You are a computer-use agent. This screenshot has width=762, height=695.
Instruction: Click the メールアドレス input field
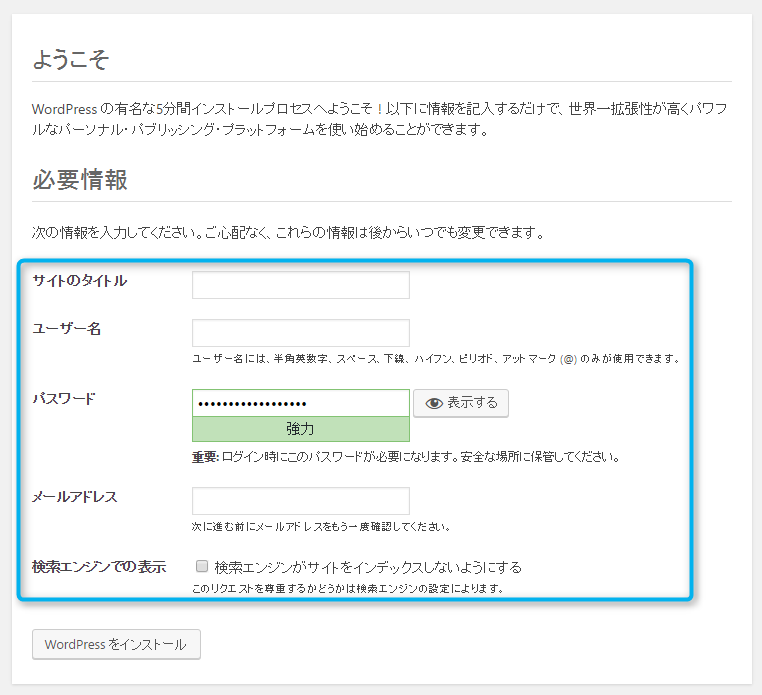pos(301,501)
